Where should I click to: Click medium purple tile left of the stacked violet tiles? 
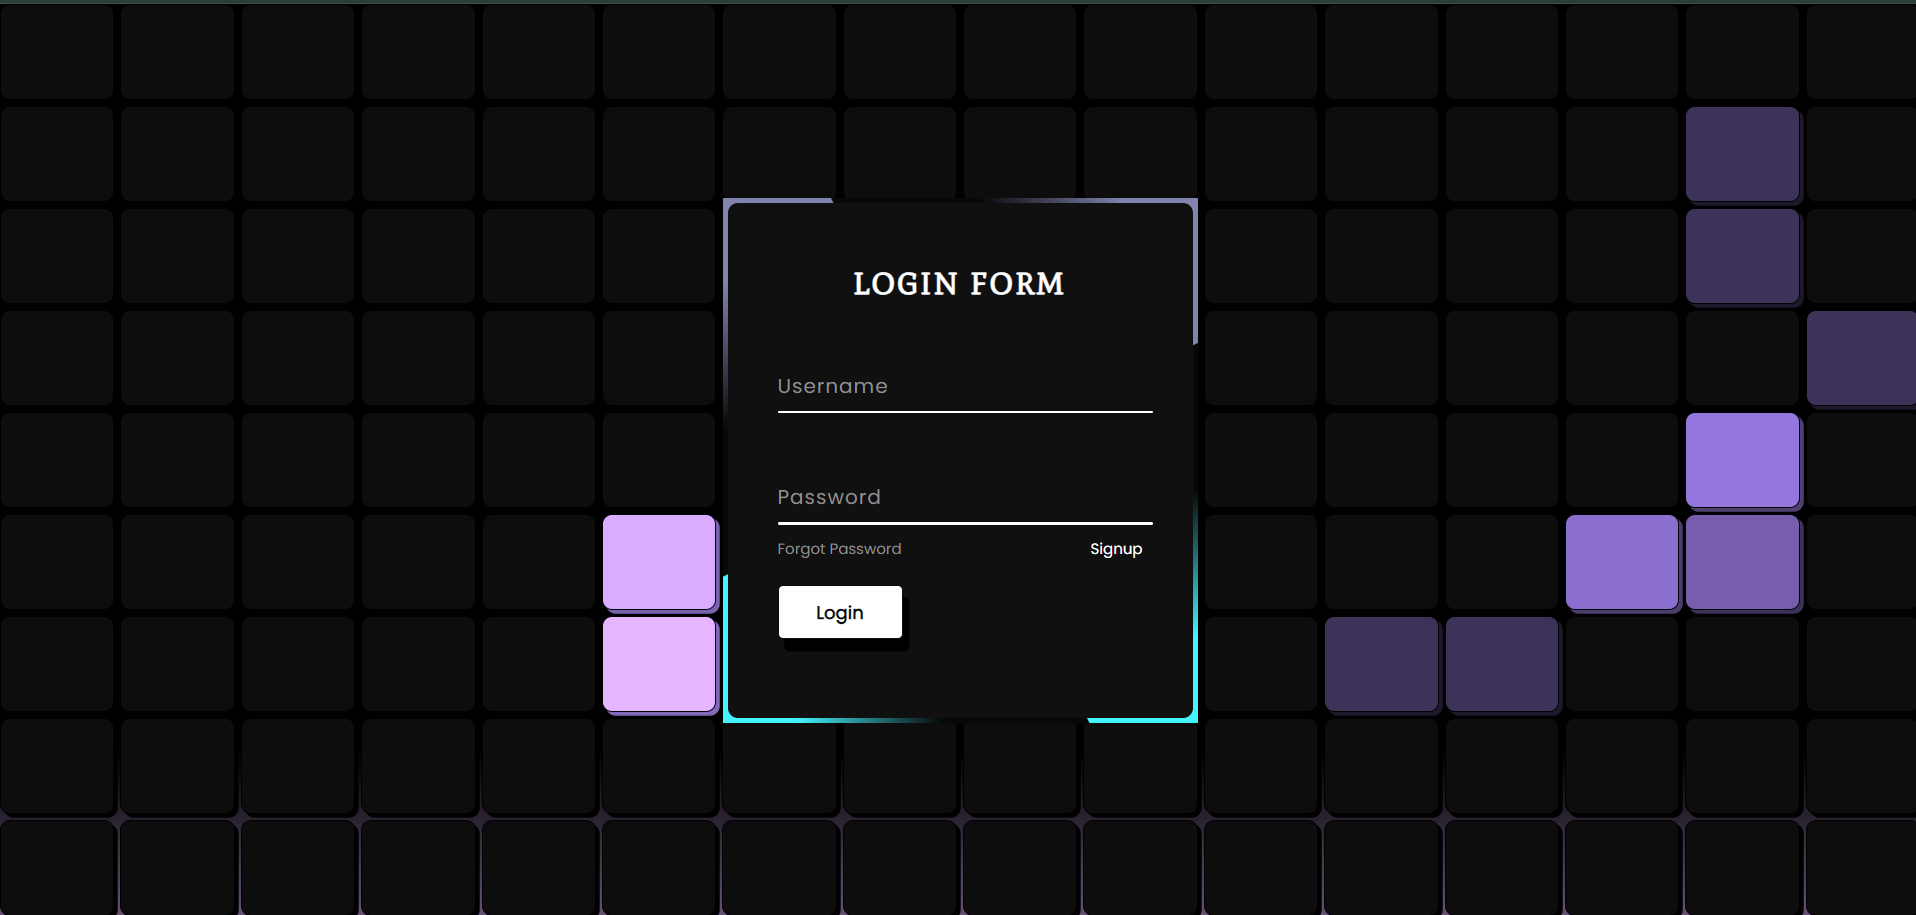(1621, 561)
